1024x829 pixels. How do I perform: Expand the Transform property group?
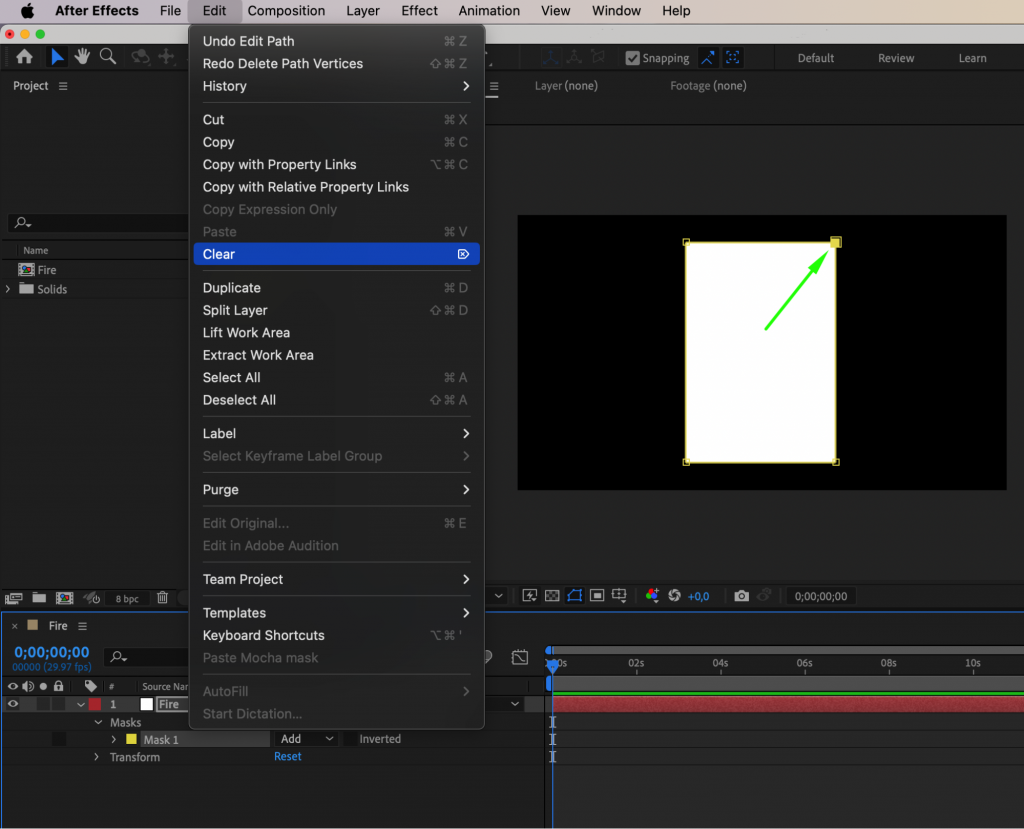tap(97, 757)
